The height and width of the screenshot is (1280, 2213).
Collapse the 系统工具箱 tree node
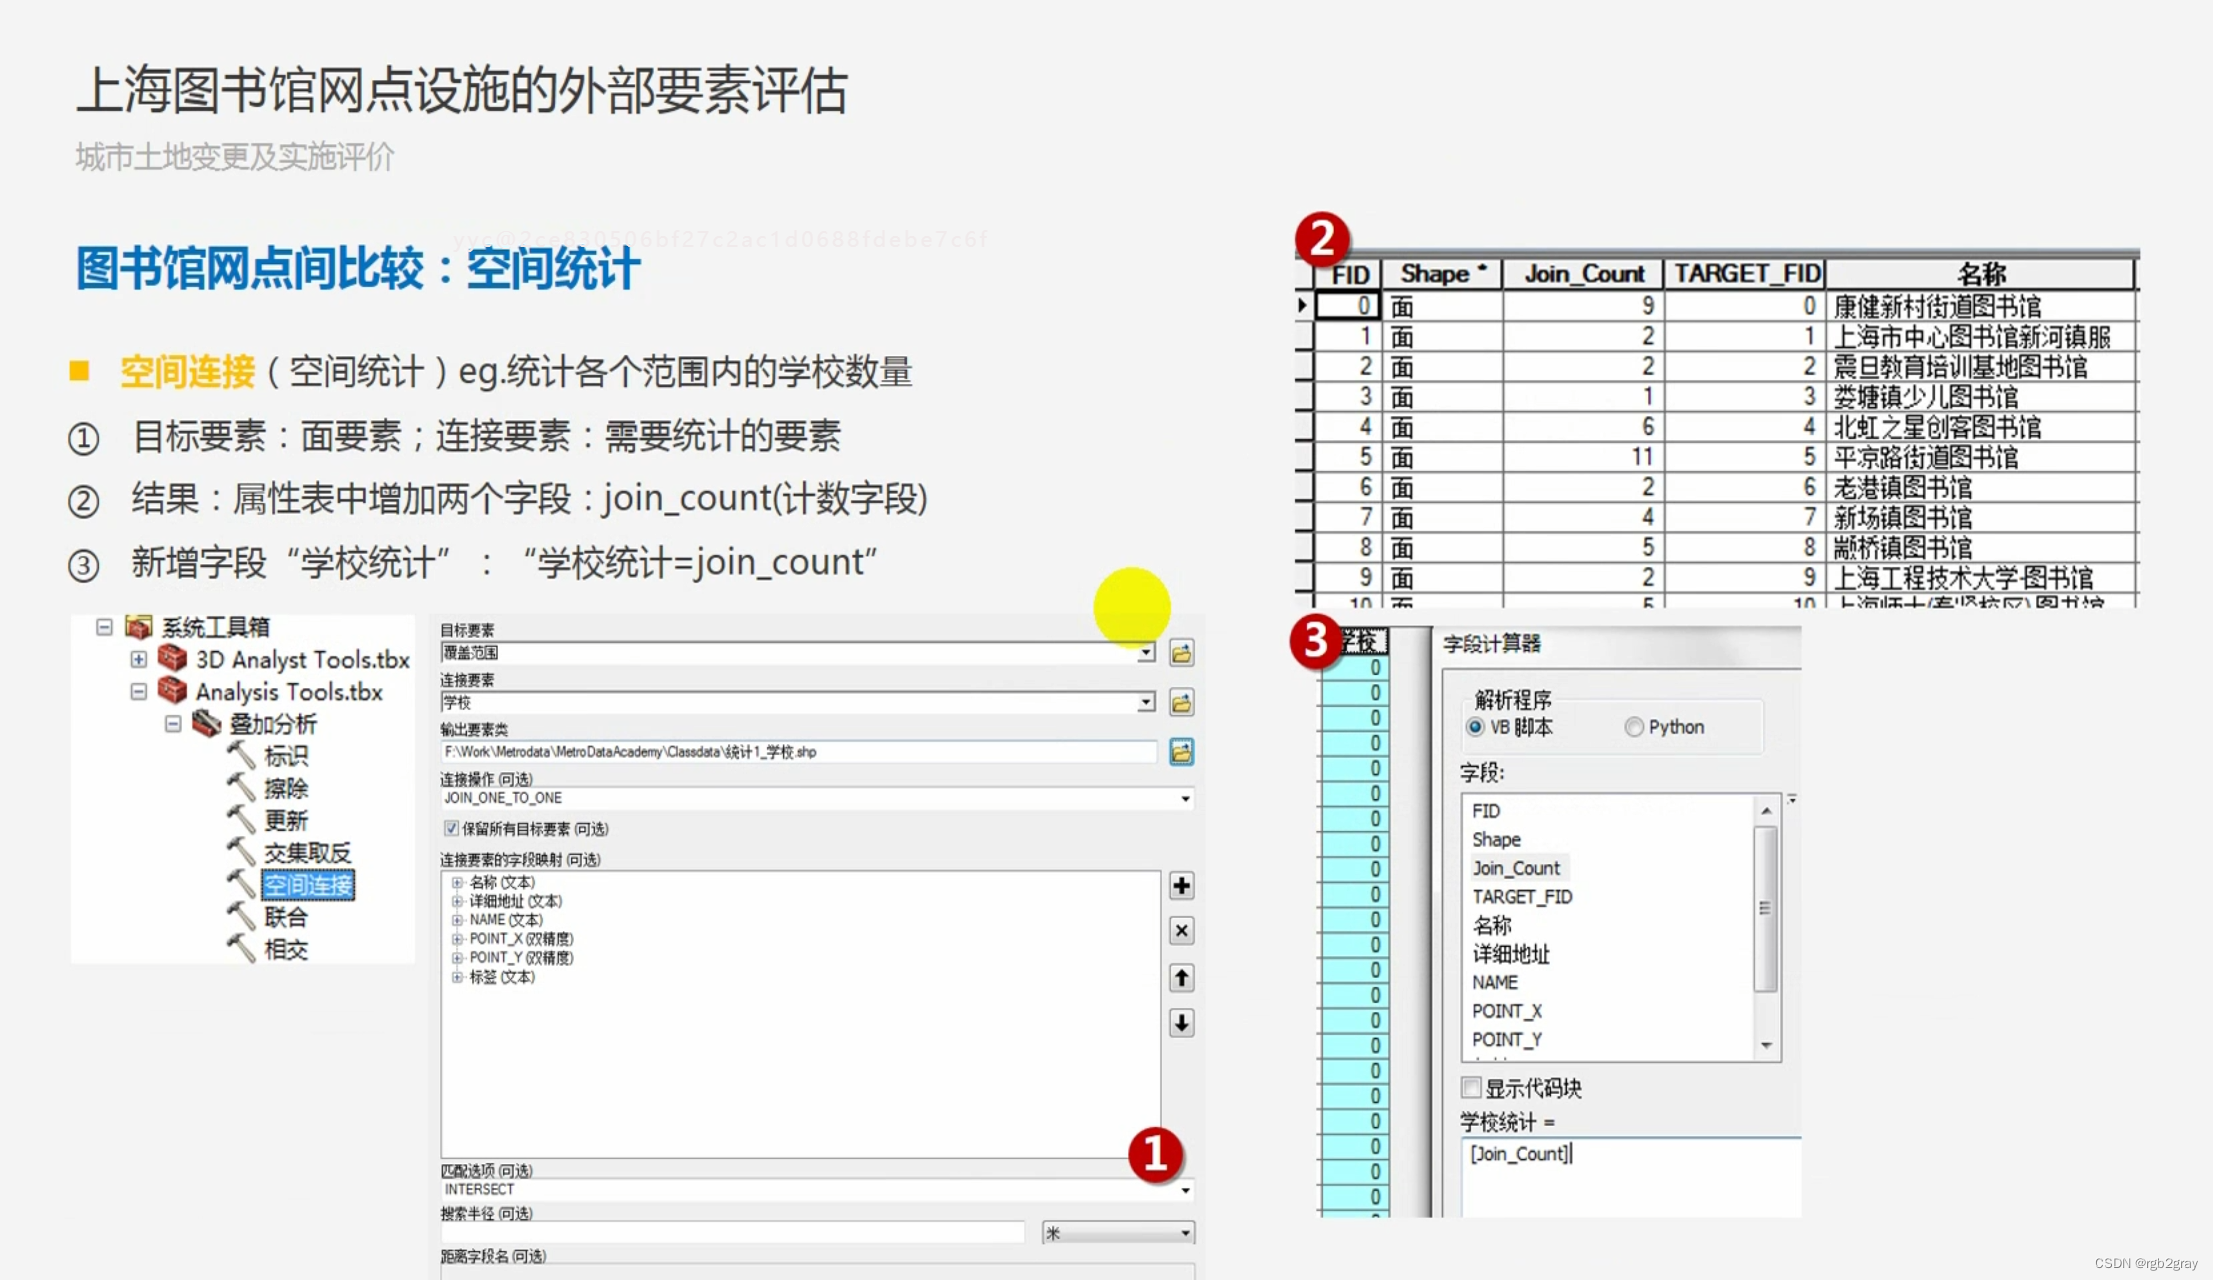[x=104, y=627]
